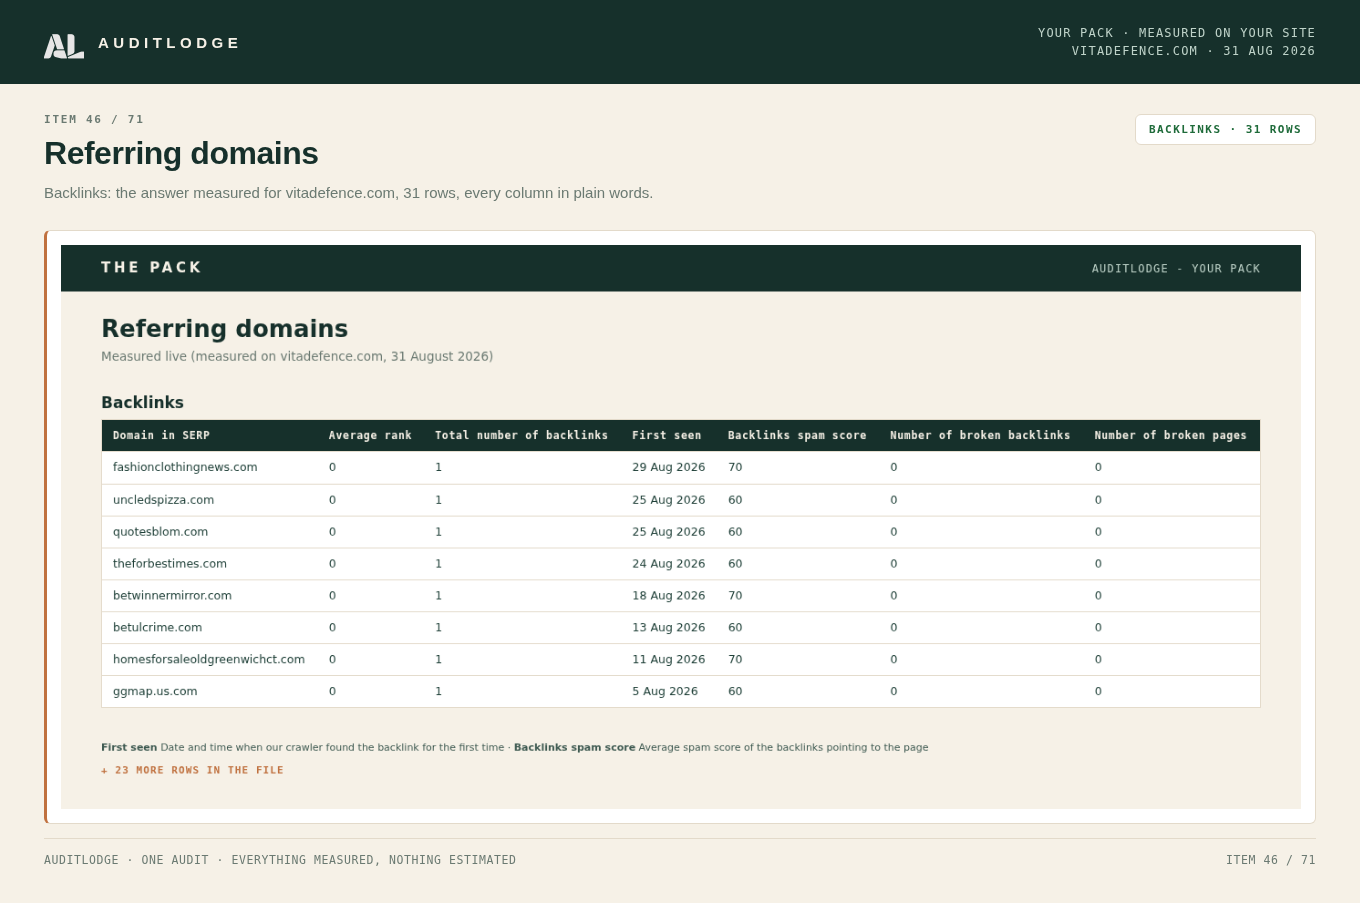
Task: Click the Measured live subtitle under Referring domains
Action: pyautogui.click(x=297, y=356)
